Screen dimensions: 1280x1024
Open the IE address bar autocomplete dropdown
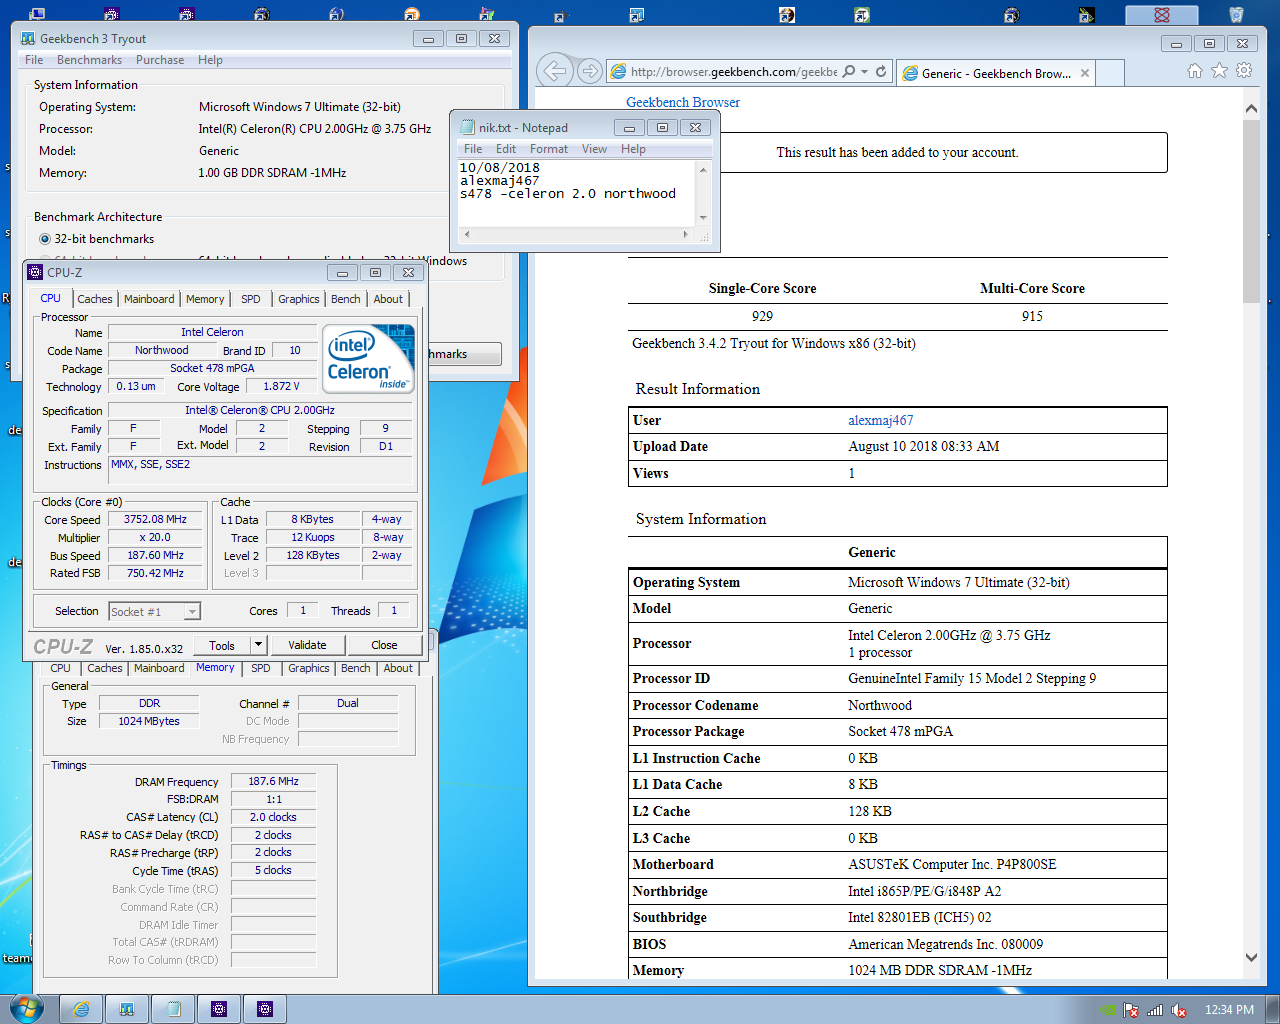click(865, 72)
